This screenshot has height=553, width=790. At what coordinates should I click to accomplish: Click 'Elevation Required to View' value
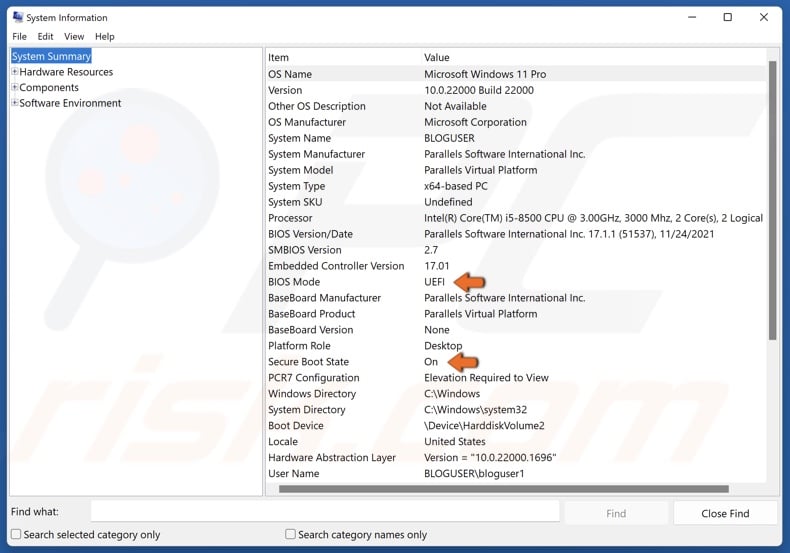(486, 378)
